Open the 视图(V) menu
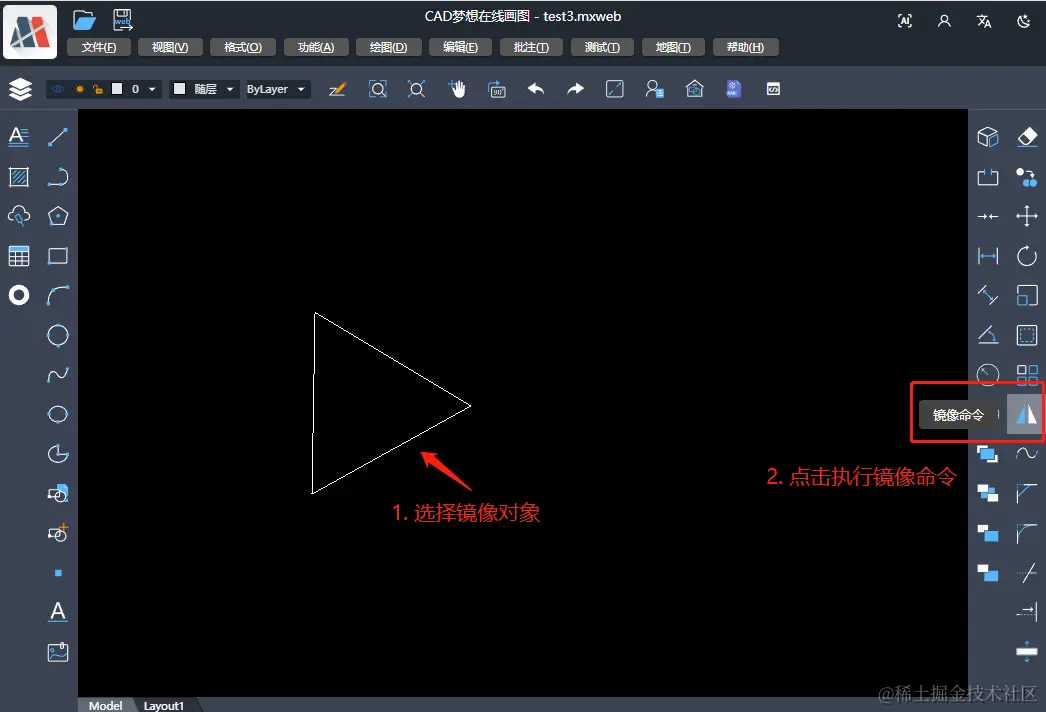 [x=170, y=47]
